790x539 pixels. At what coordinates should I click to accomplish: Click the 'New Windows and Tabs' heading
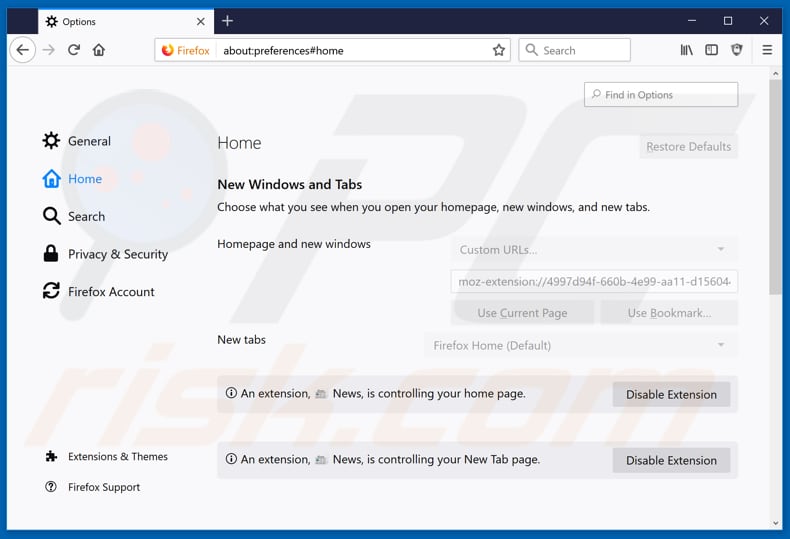(290, 184)
